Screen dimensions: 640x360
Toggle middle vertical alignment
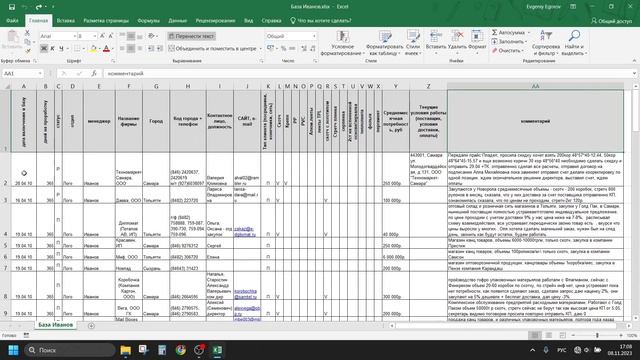point(131,36)
